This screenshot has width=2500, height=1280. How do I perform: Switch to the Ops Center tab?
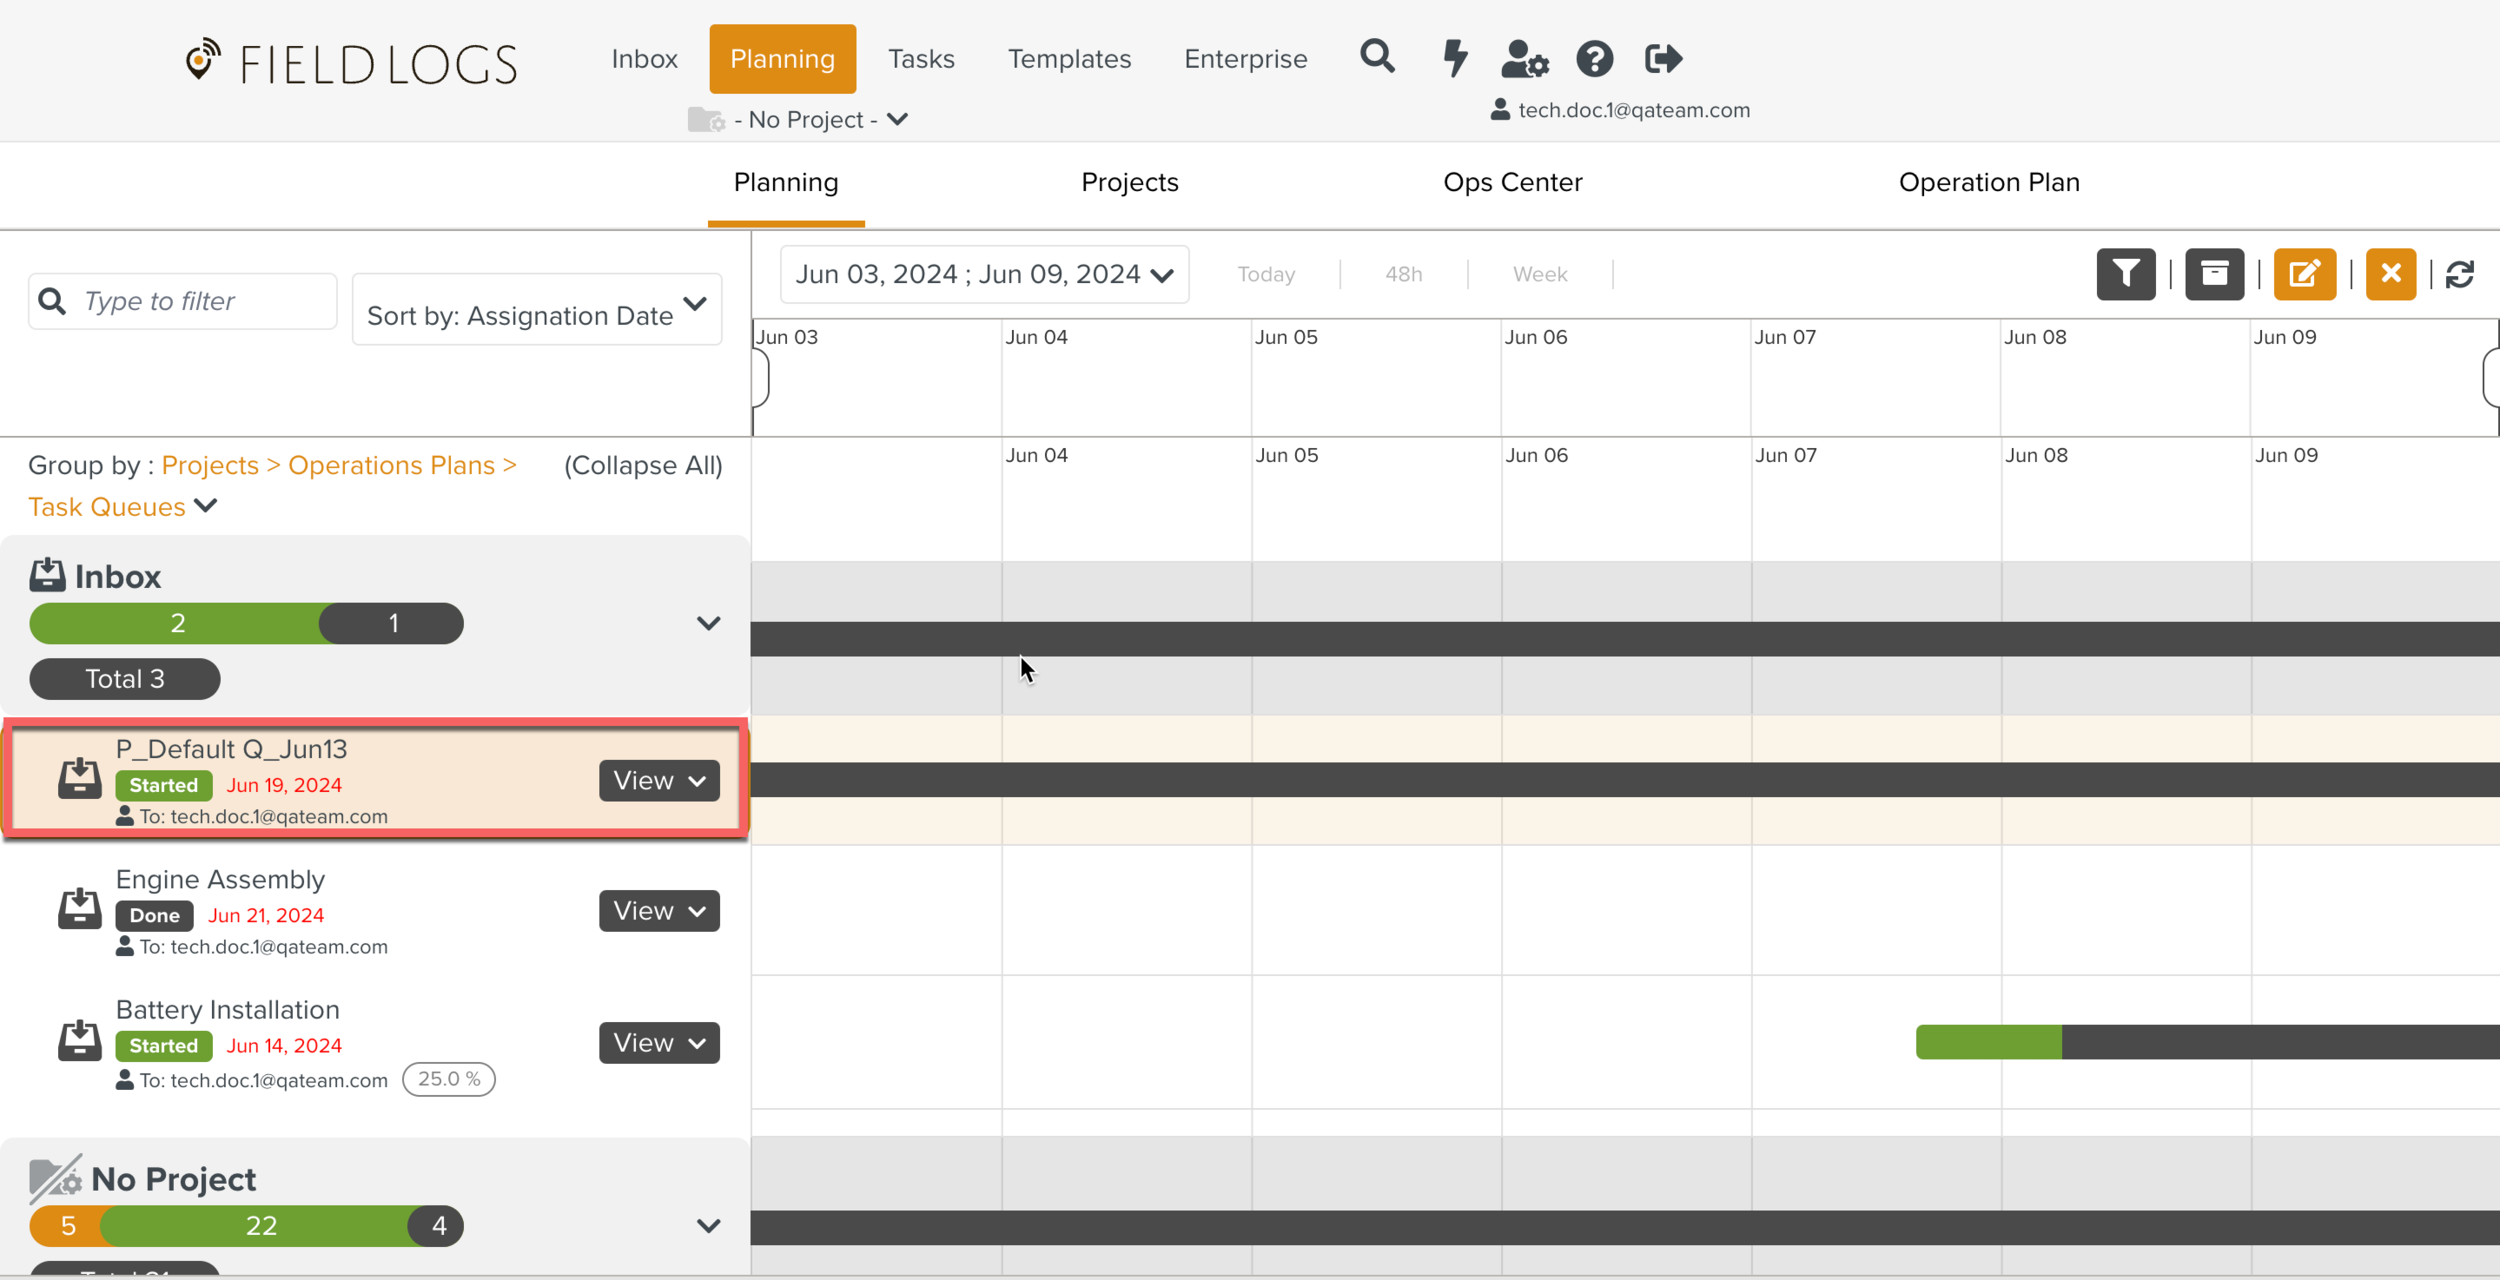click(x=1512, y=182)
